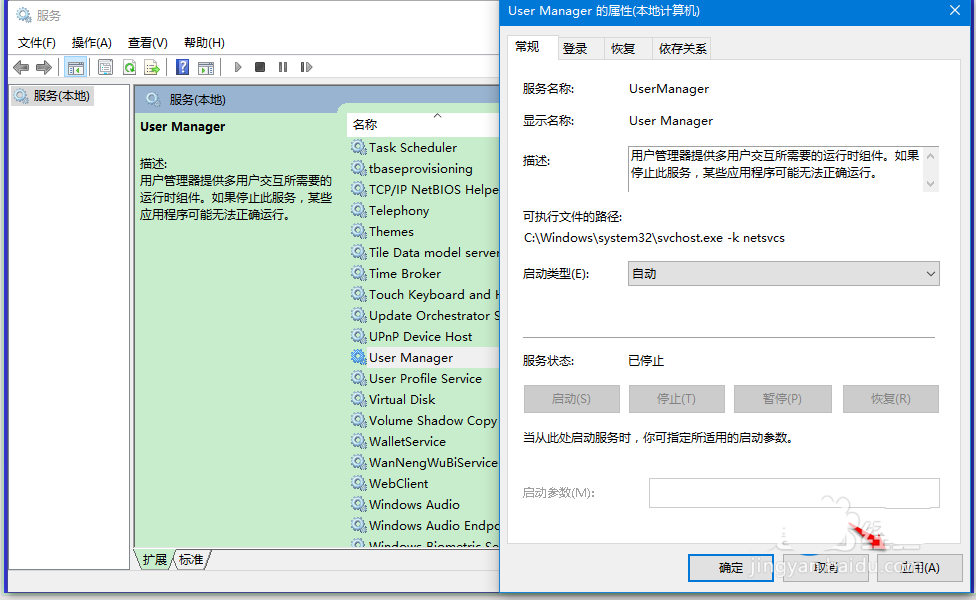Click the export list icon
The image size is (976, 600).
(x=152, y=67)
